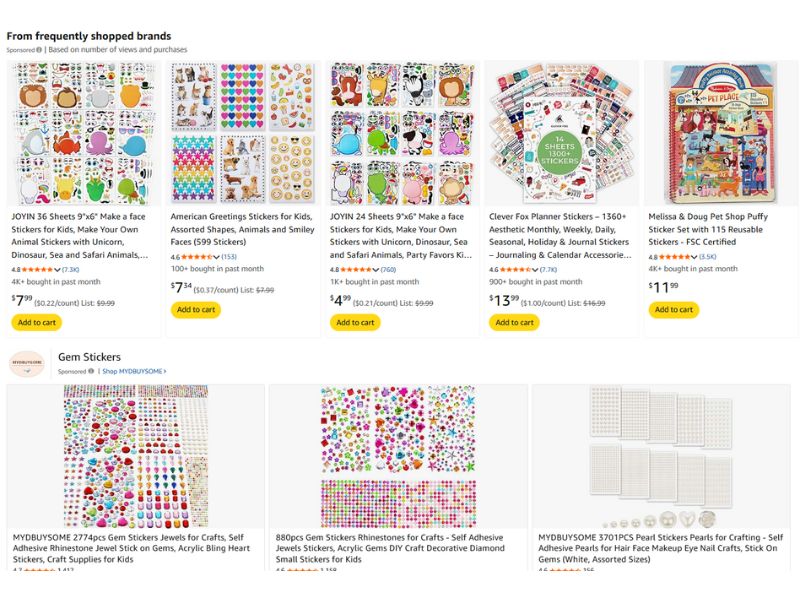800x600 pixels.
Task: Open the 7.3K reviews link for JOYIN 36 Sheets
Action: (70, 269)
